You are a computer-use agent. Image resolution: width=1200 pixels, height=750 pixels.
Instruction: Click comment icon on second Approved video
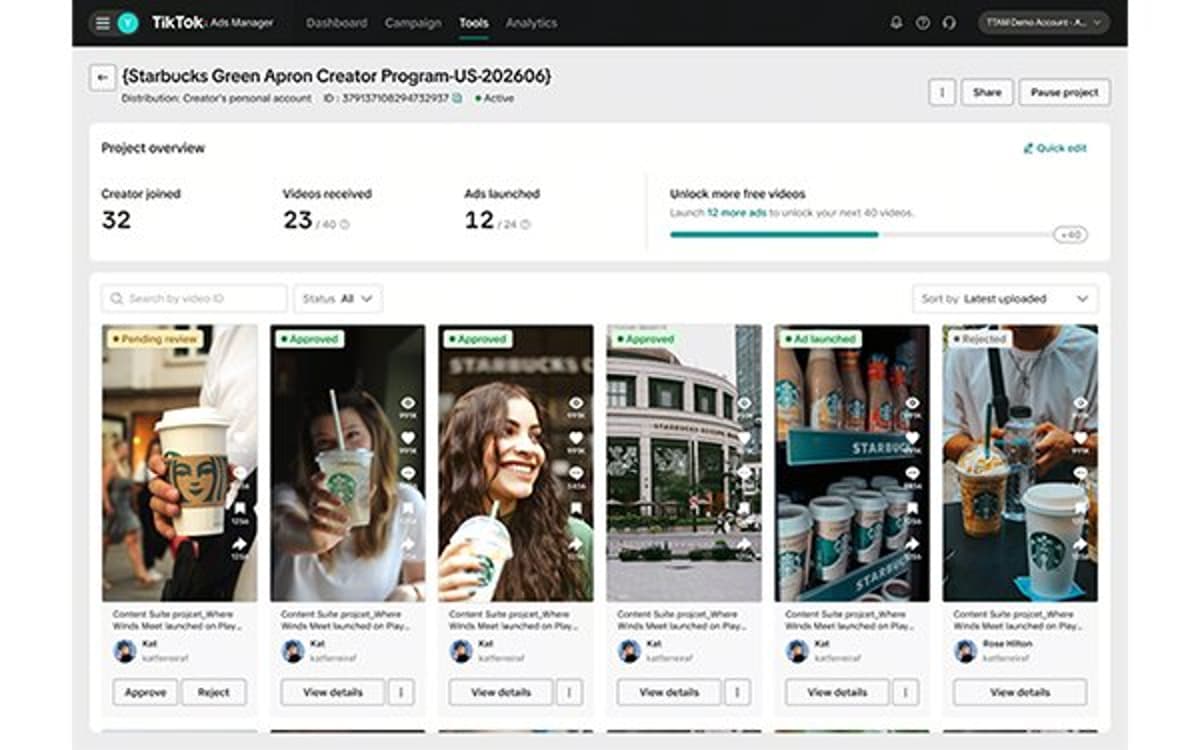[x=576, y=473]
